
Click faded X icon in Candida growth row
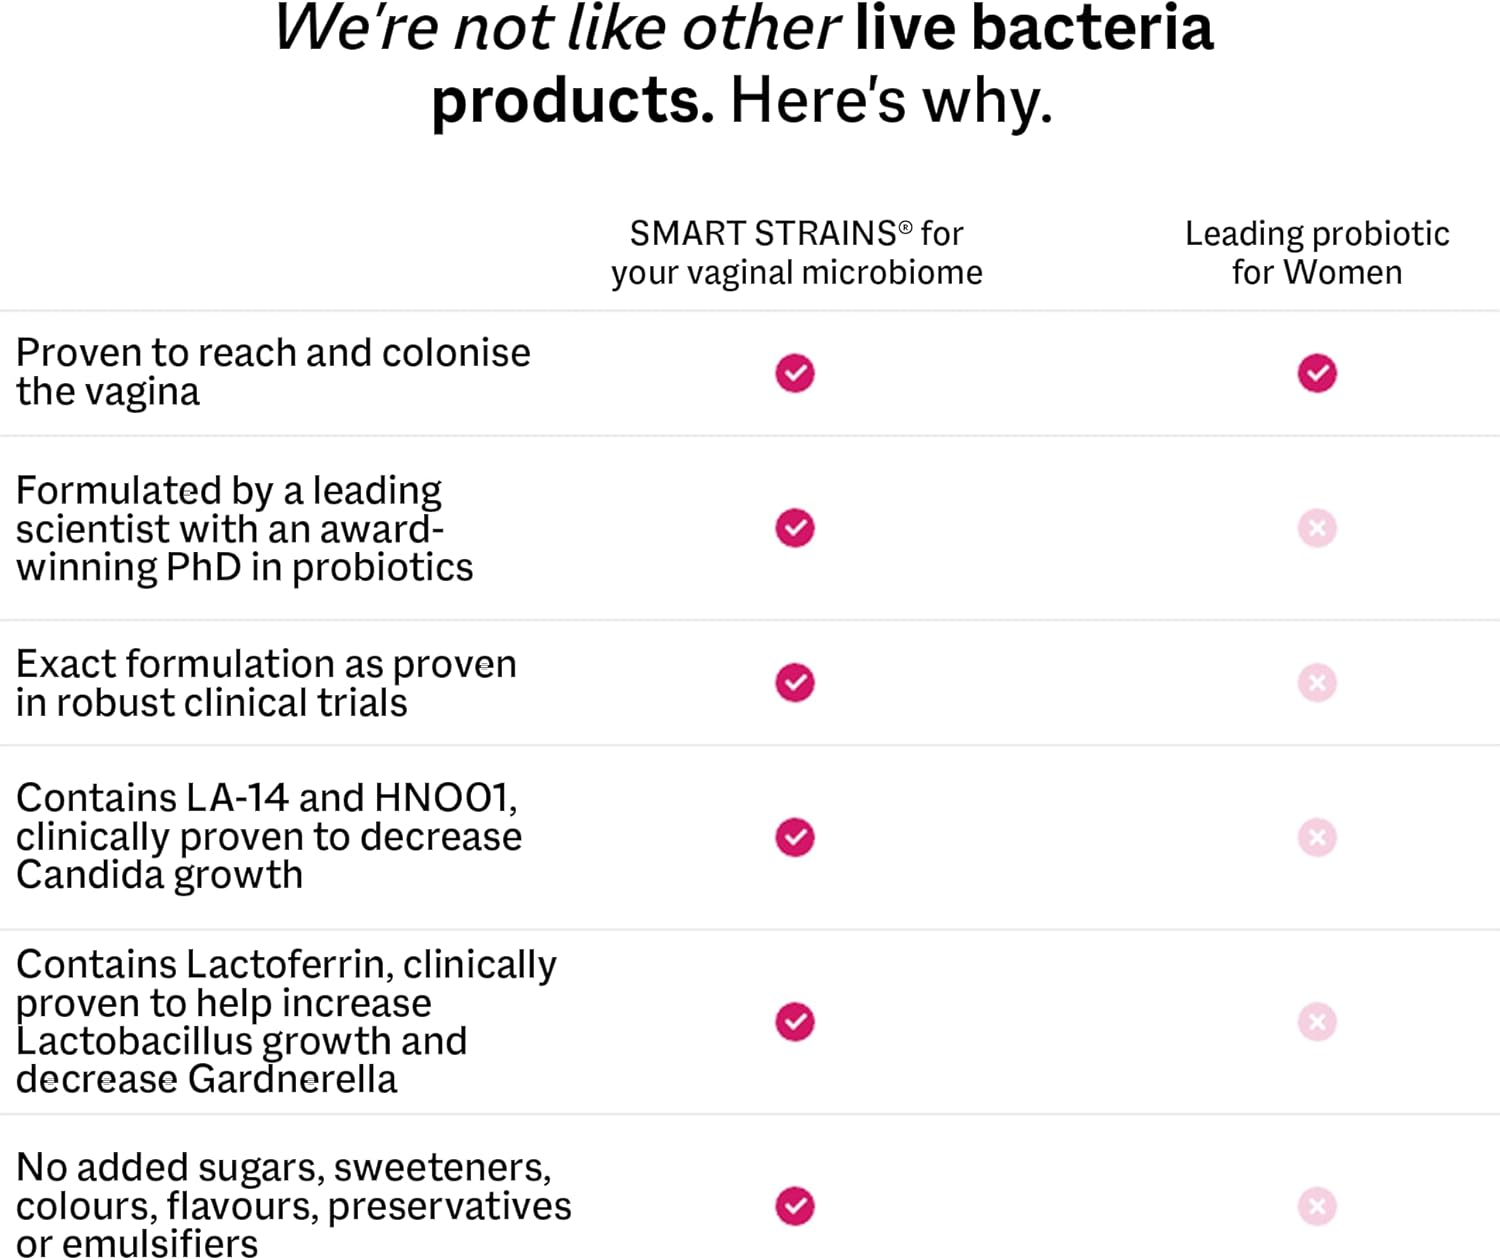[1317, 837]
